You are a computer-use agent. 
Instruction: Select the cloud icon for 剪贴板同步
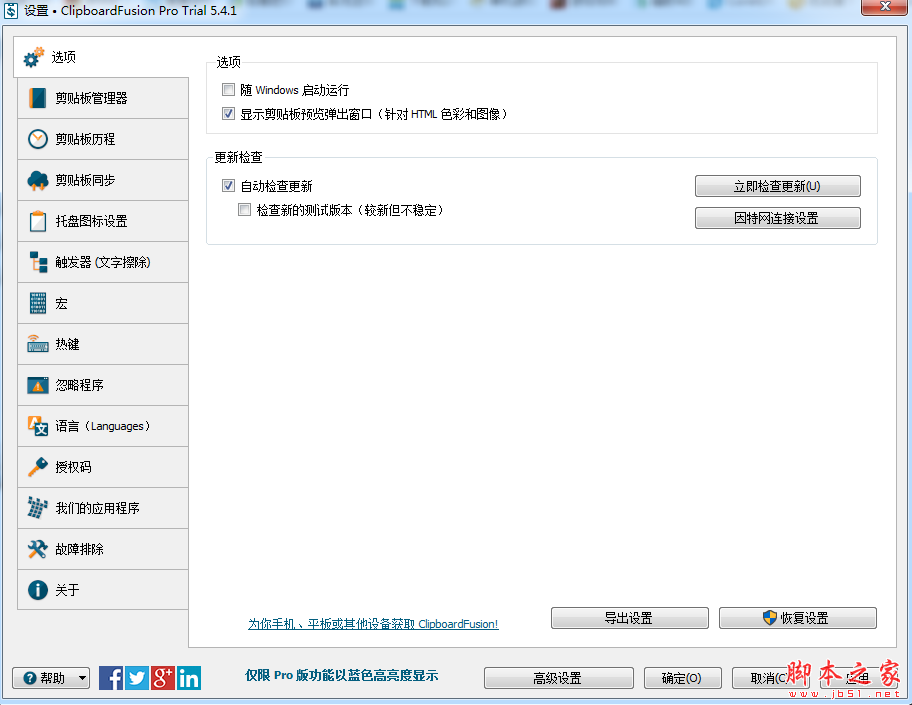point(38,180)
